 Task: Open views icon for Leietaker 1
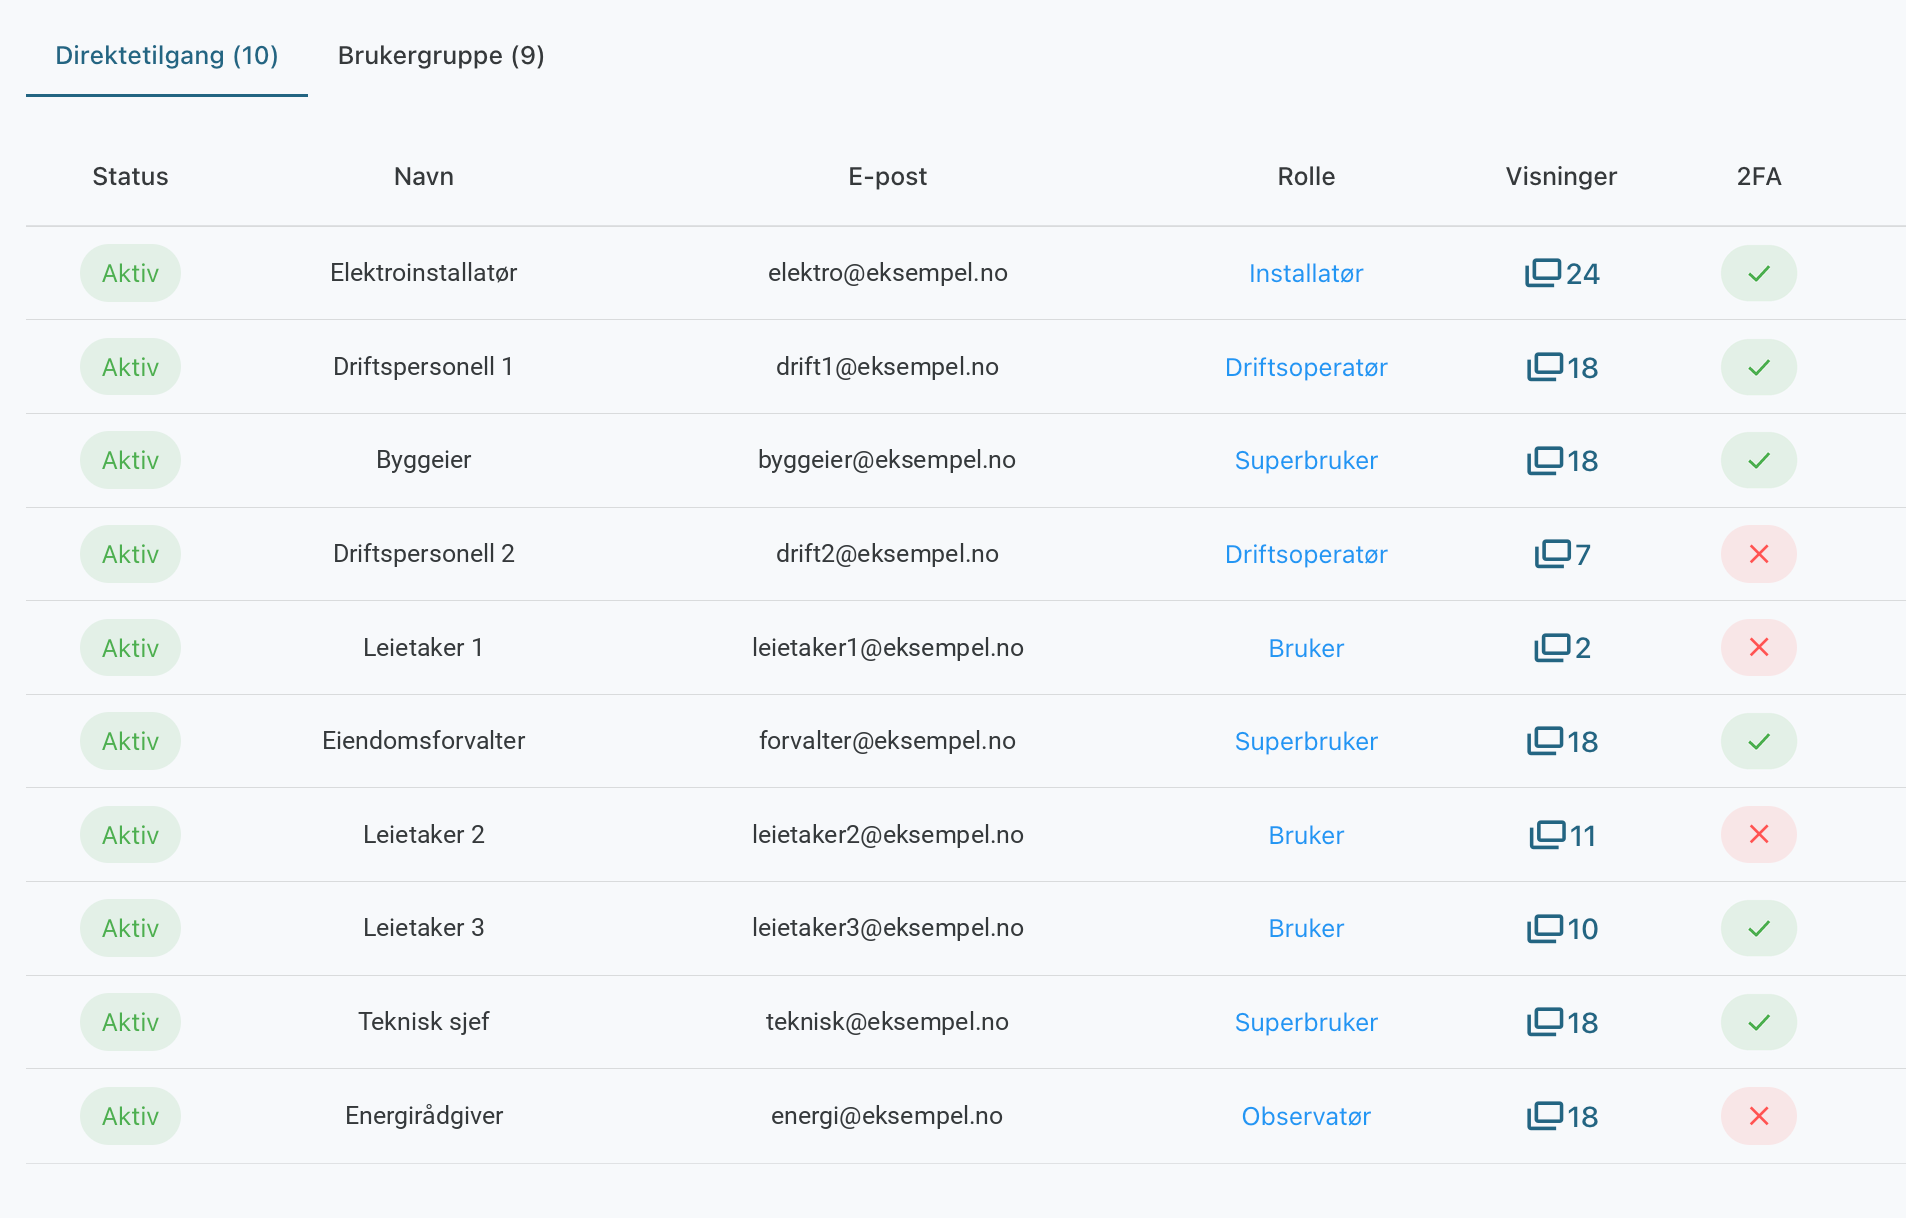[1552, 648]
